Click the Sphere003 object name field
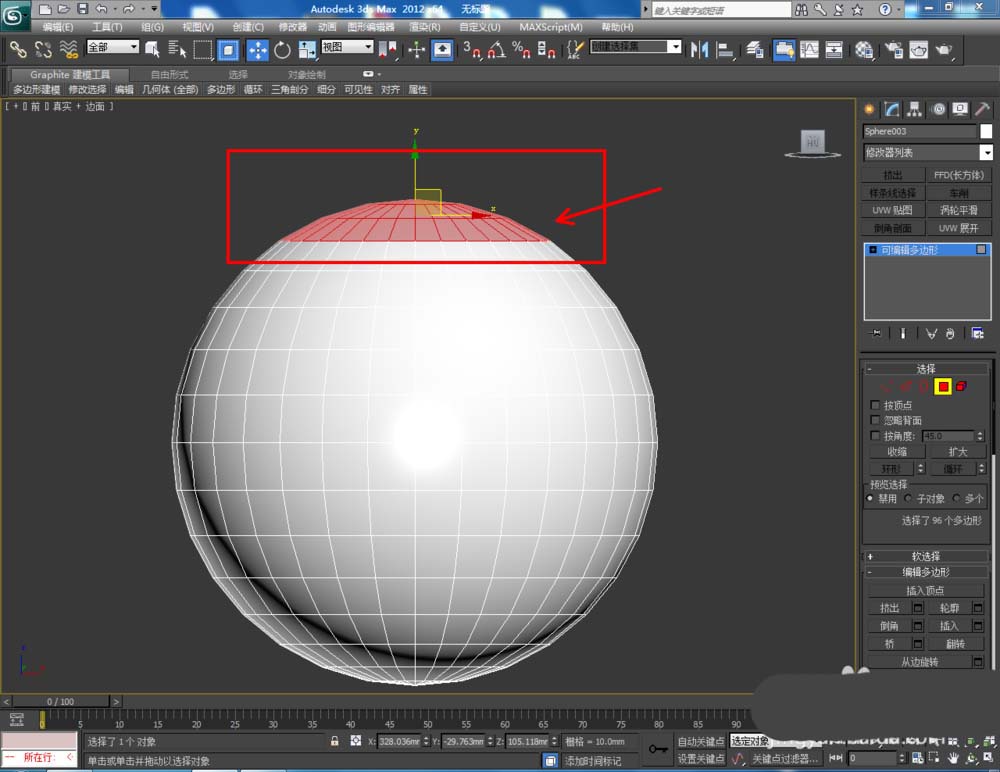 click(x=919, y=131)
